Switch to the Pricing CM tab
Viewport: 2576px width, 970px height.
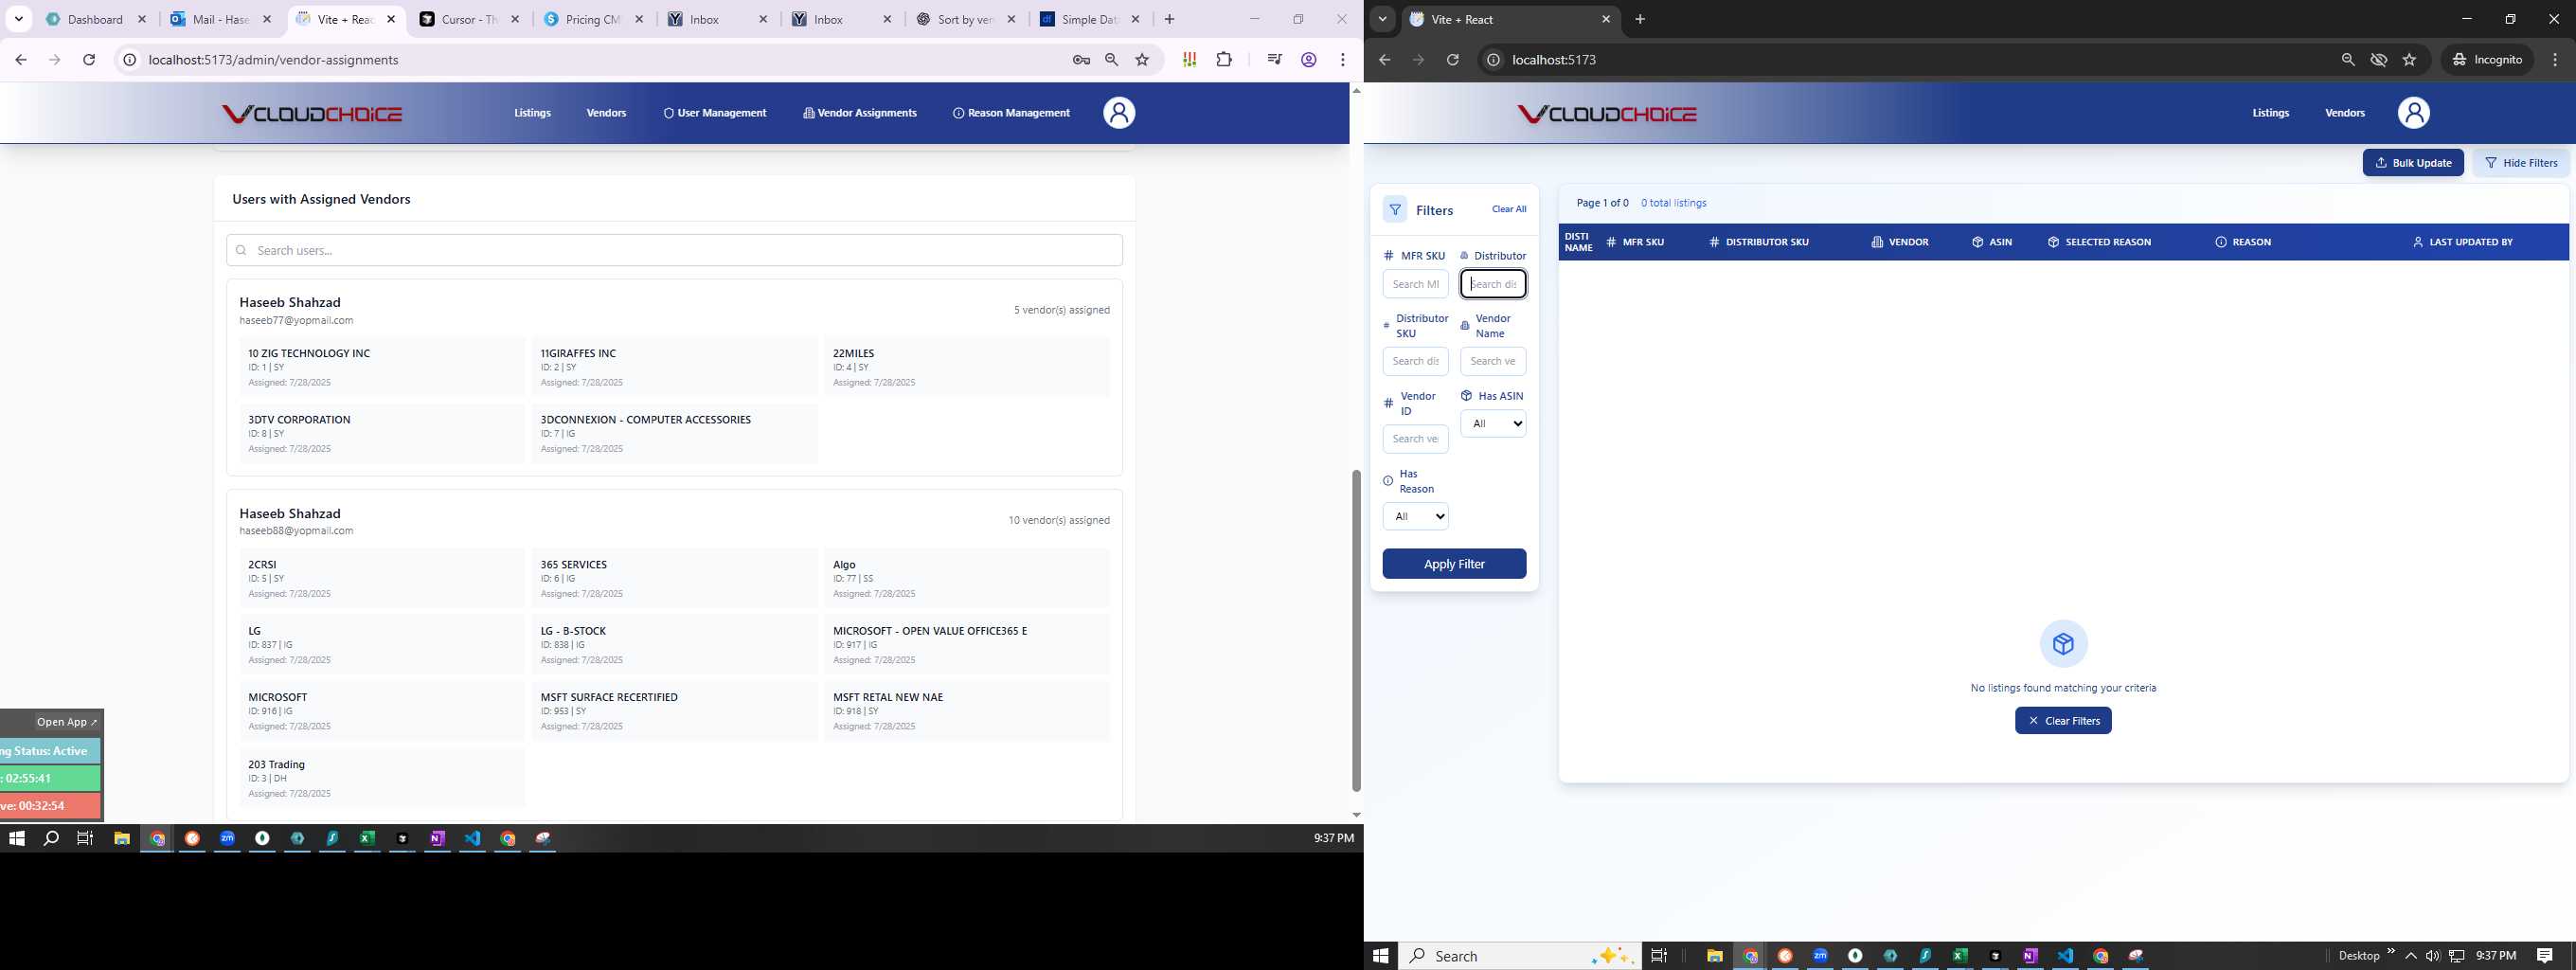click(594, 19)
